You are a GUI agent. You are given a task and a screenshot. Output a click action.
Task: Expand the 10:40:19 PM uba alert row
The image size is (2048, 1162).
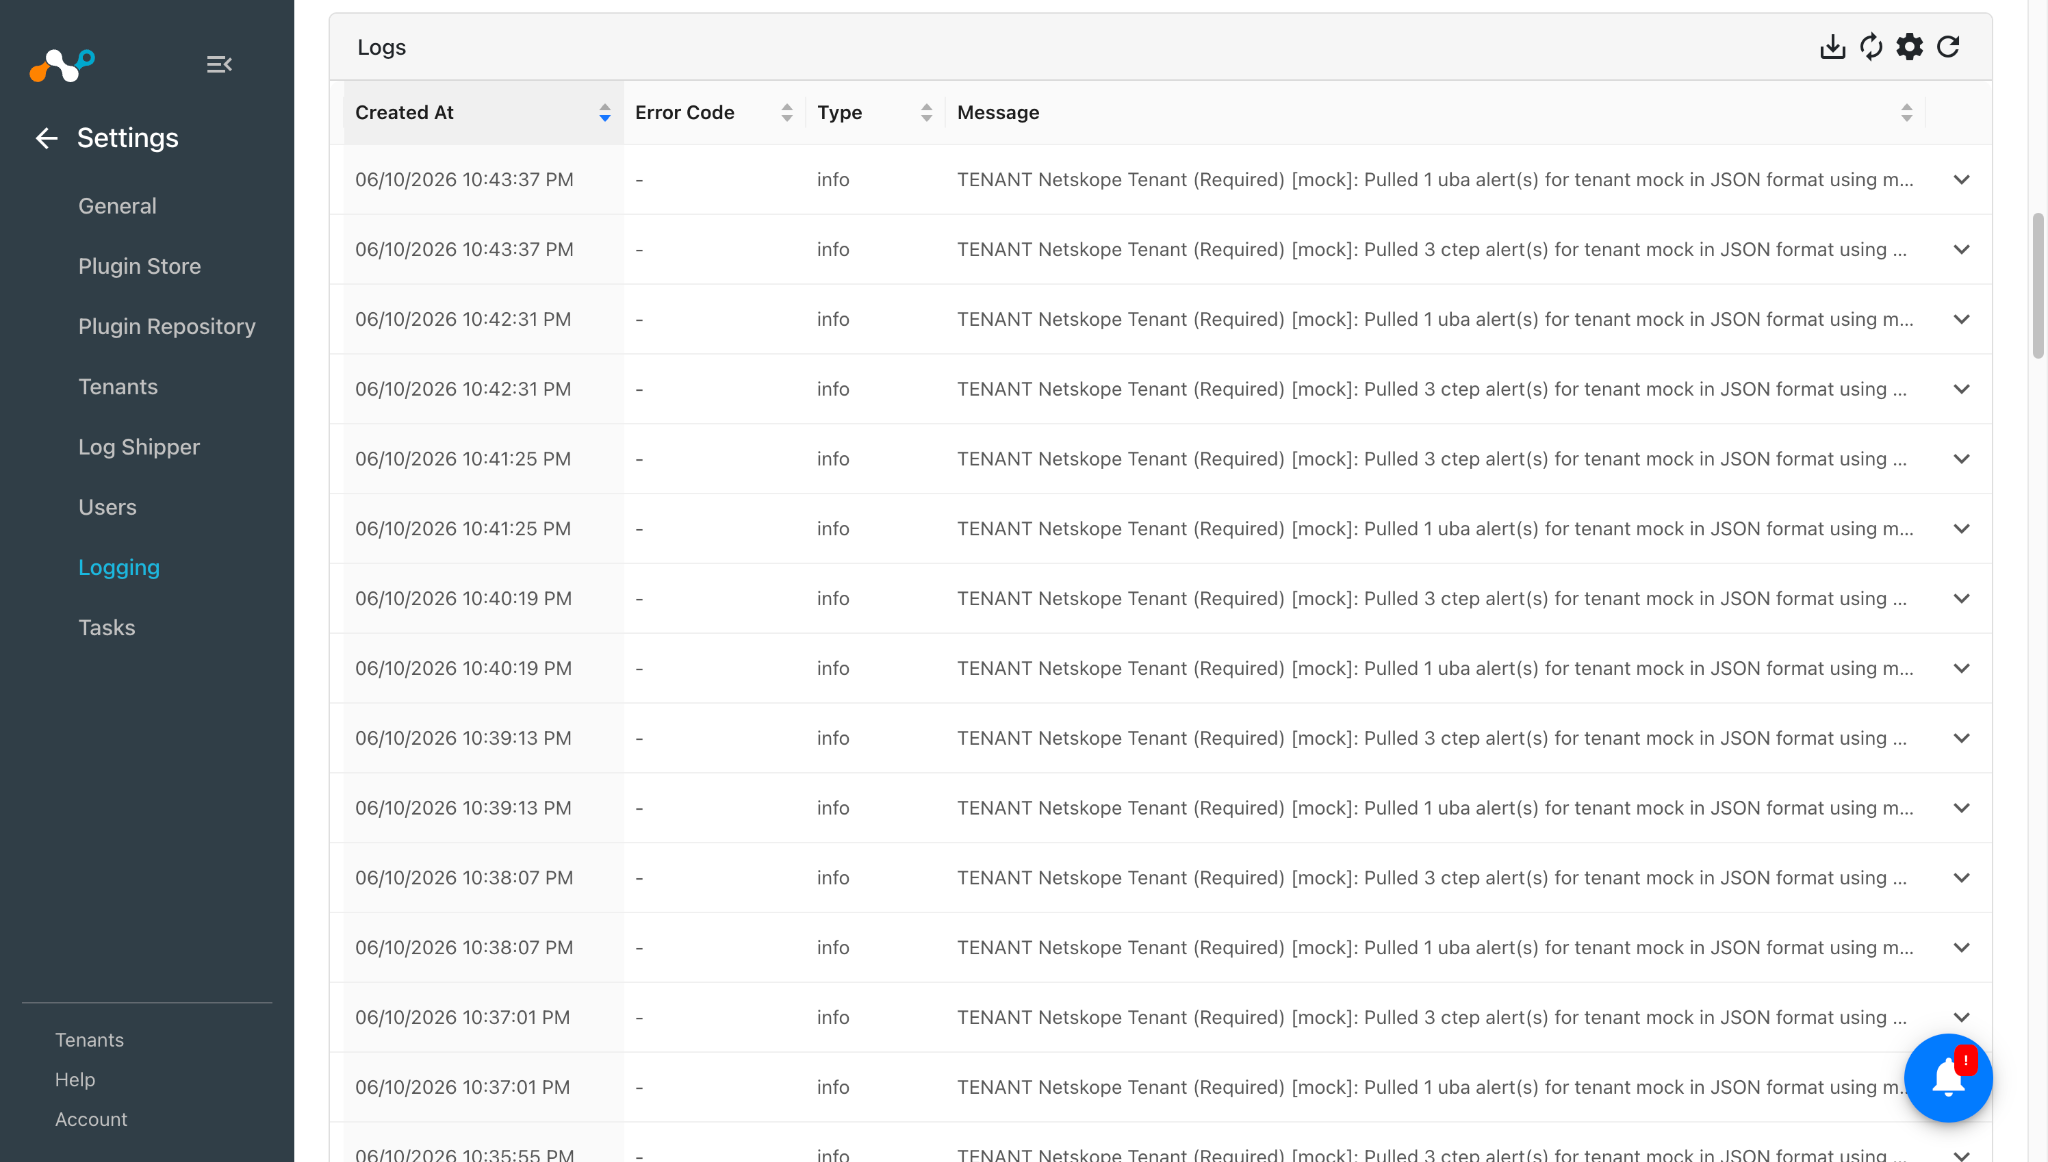tap(1962, 669)
